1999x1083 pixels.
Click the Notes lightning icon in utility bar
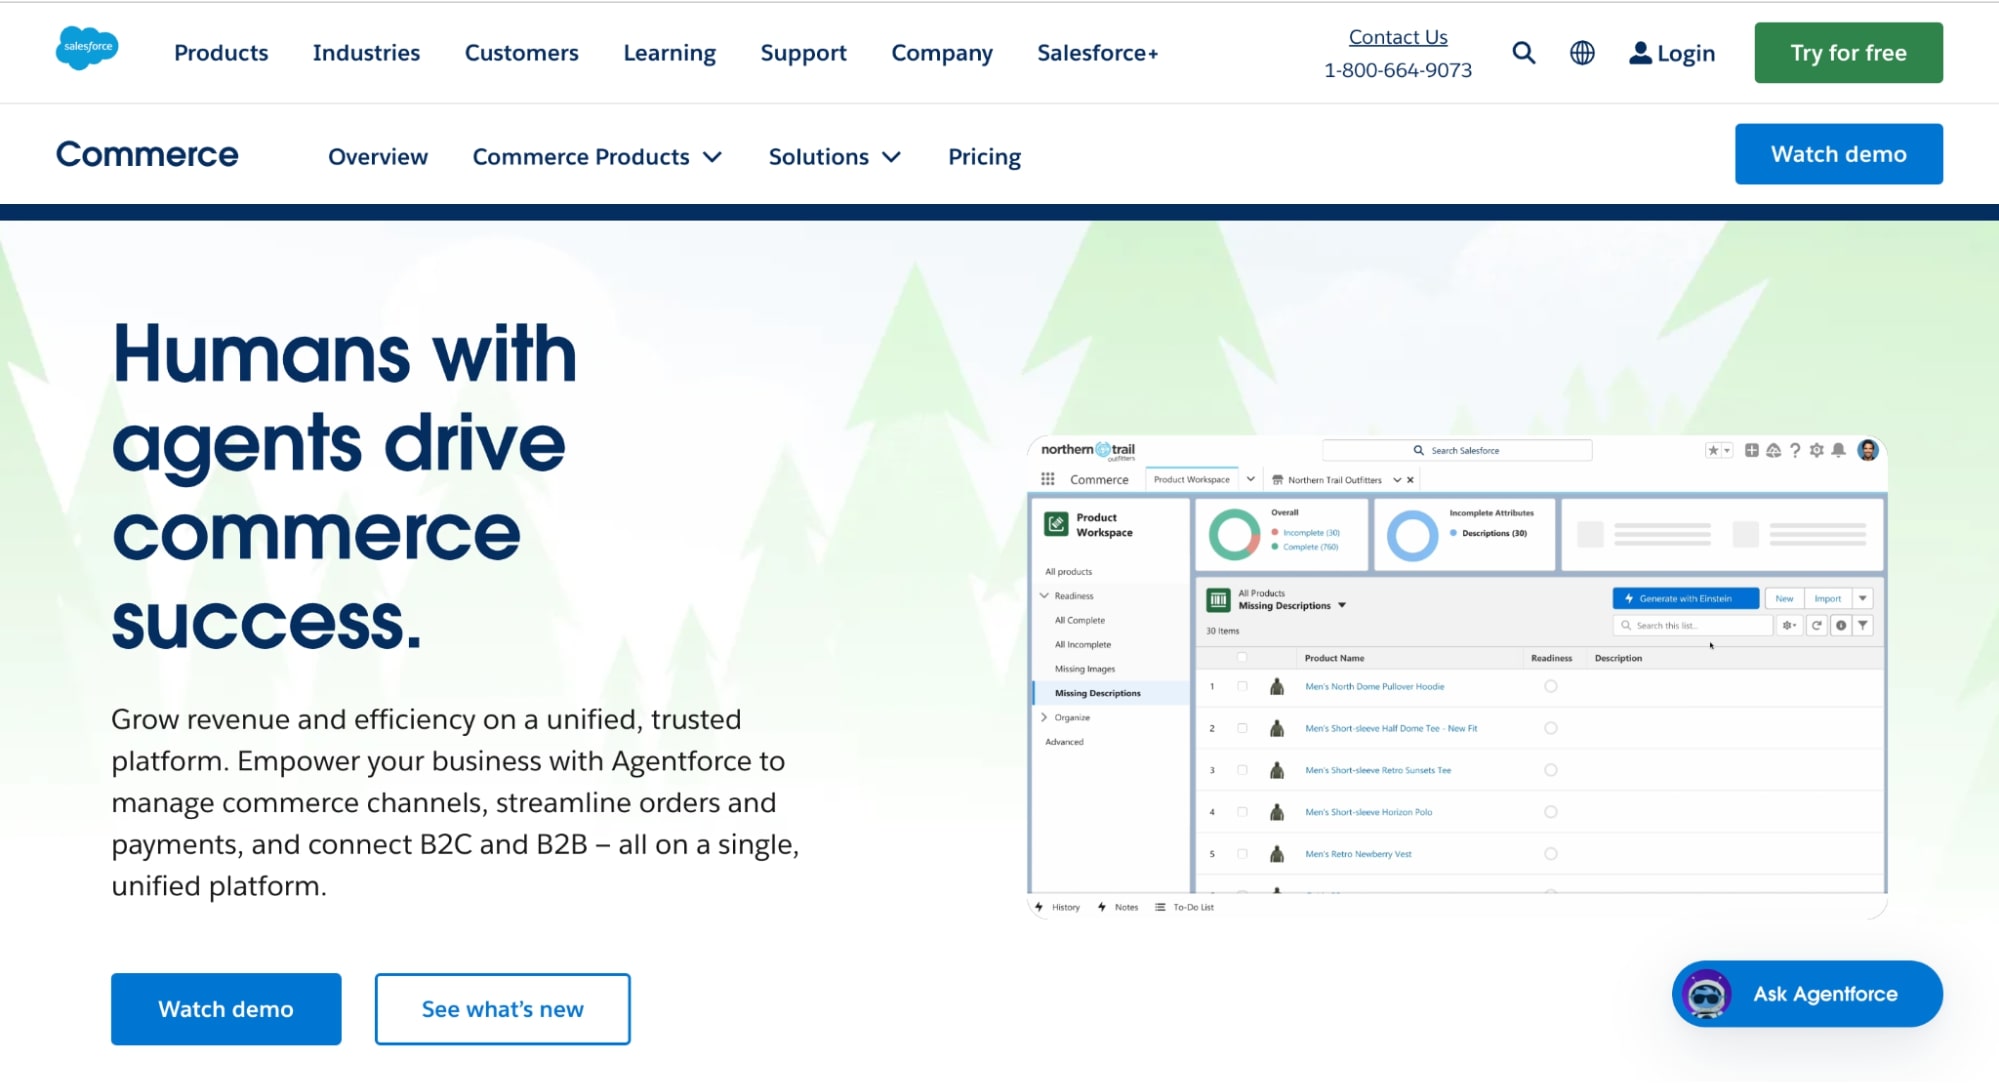point(1102,907)
